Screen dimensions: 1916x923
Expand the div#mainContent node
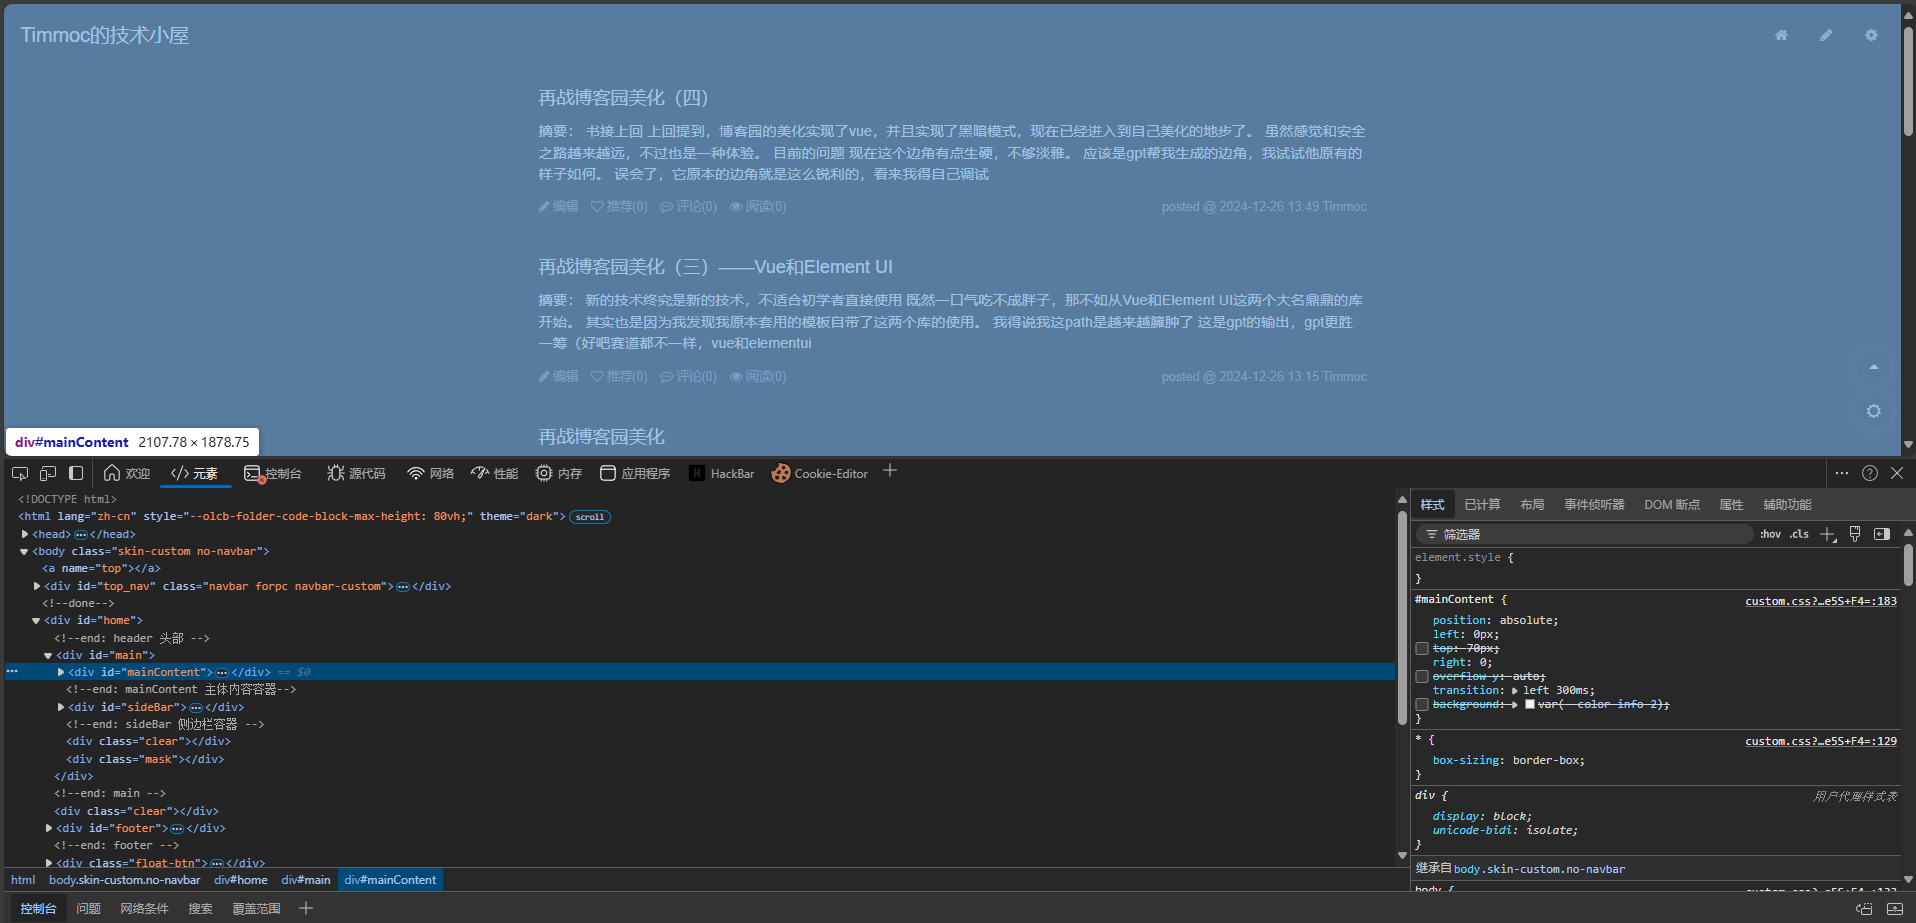pyautogui.click(x=61, y=672)
